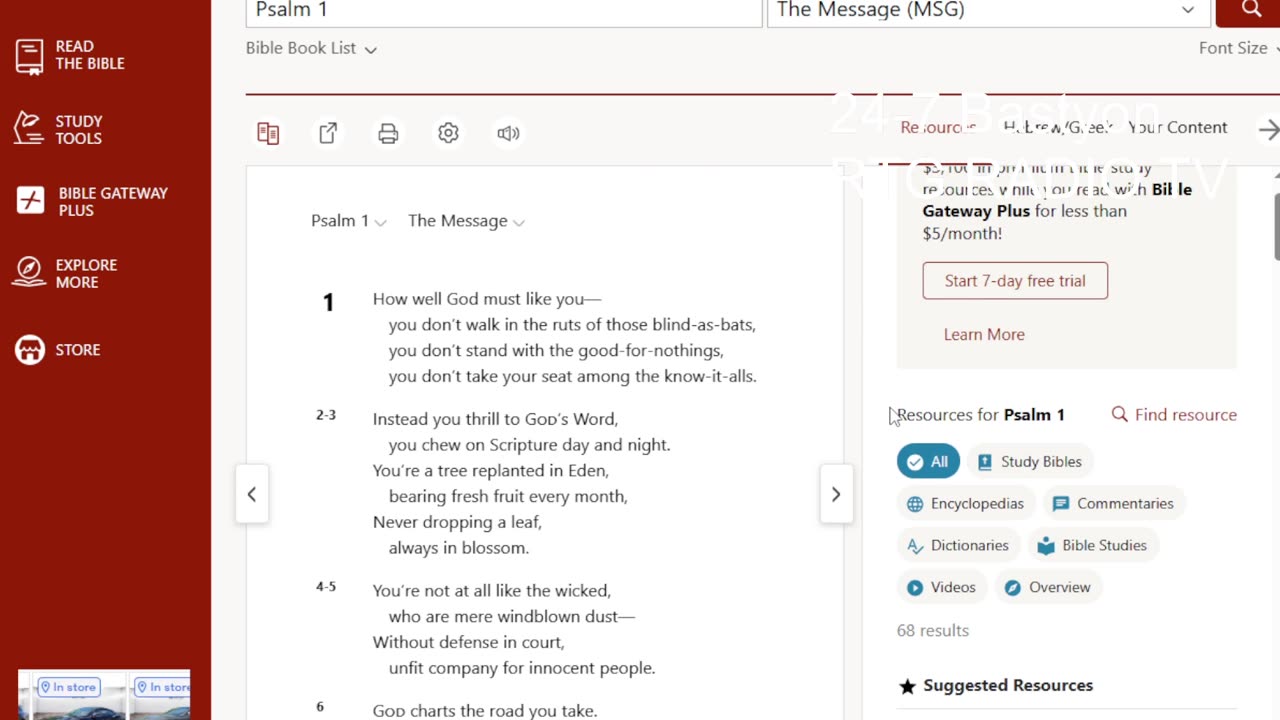Open The Message version dropdown in passage
The width and height of the screenshot is (1280, 720).
(466, 221)
